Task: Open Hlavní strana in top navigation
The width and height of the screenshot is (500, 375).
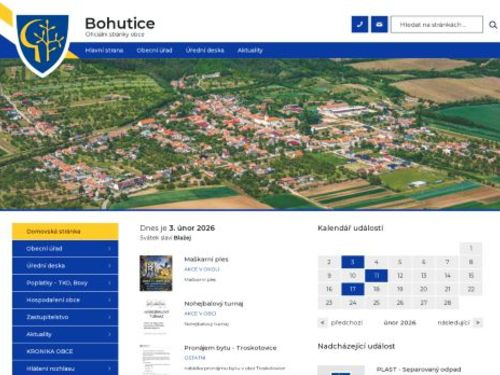Action: coord(104,50)
